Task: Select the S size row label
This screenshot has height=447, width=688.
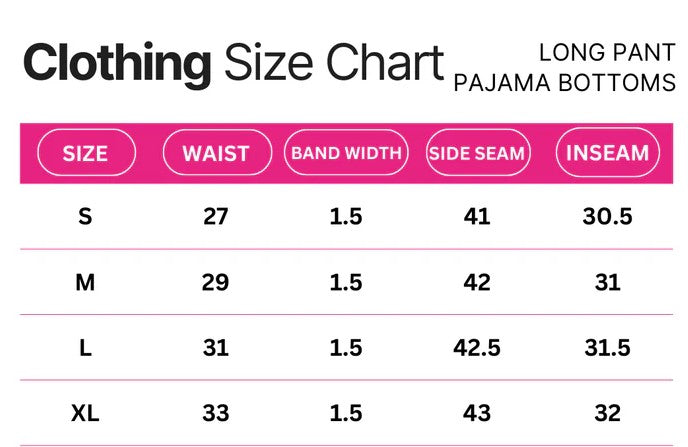Action: [x=85, y=216]
